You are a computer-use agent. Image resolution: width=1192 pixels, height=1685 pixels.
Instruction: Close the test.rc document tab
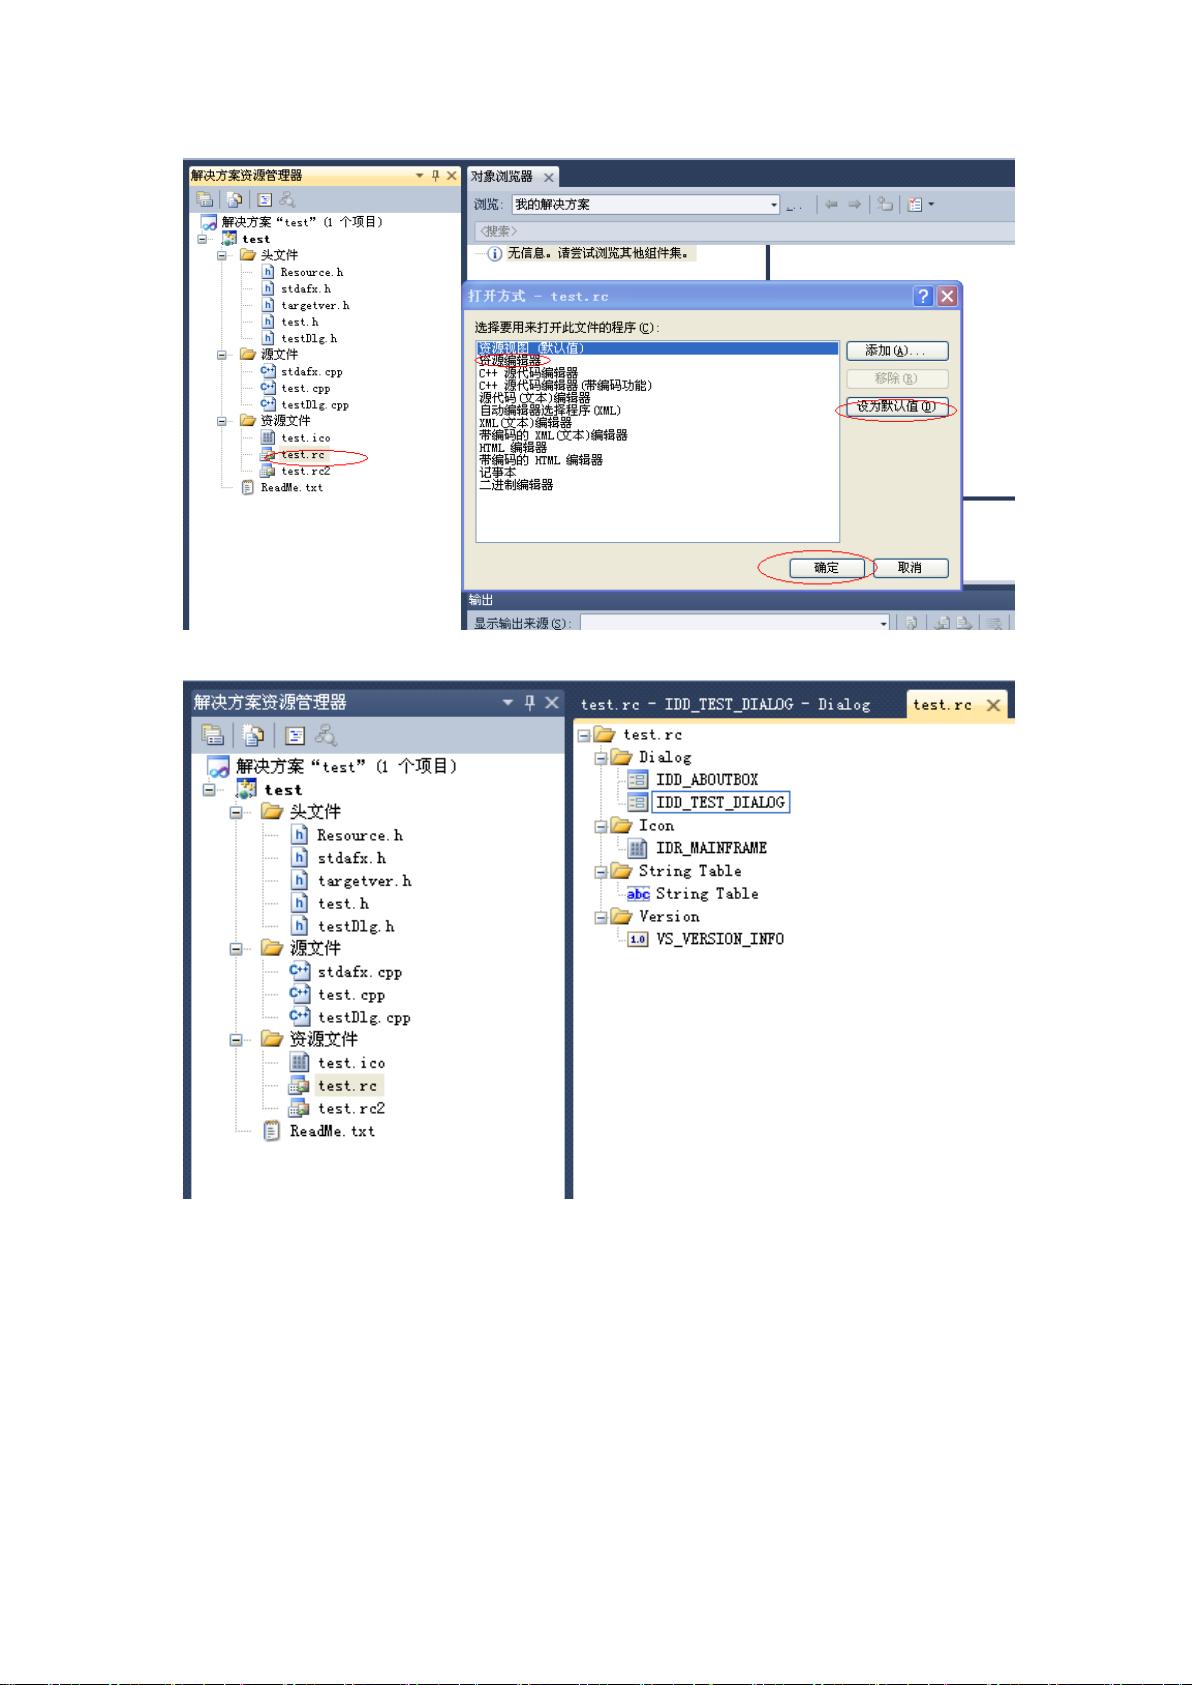click(993, 705)
